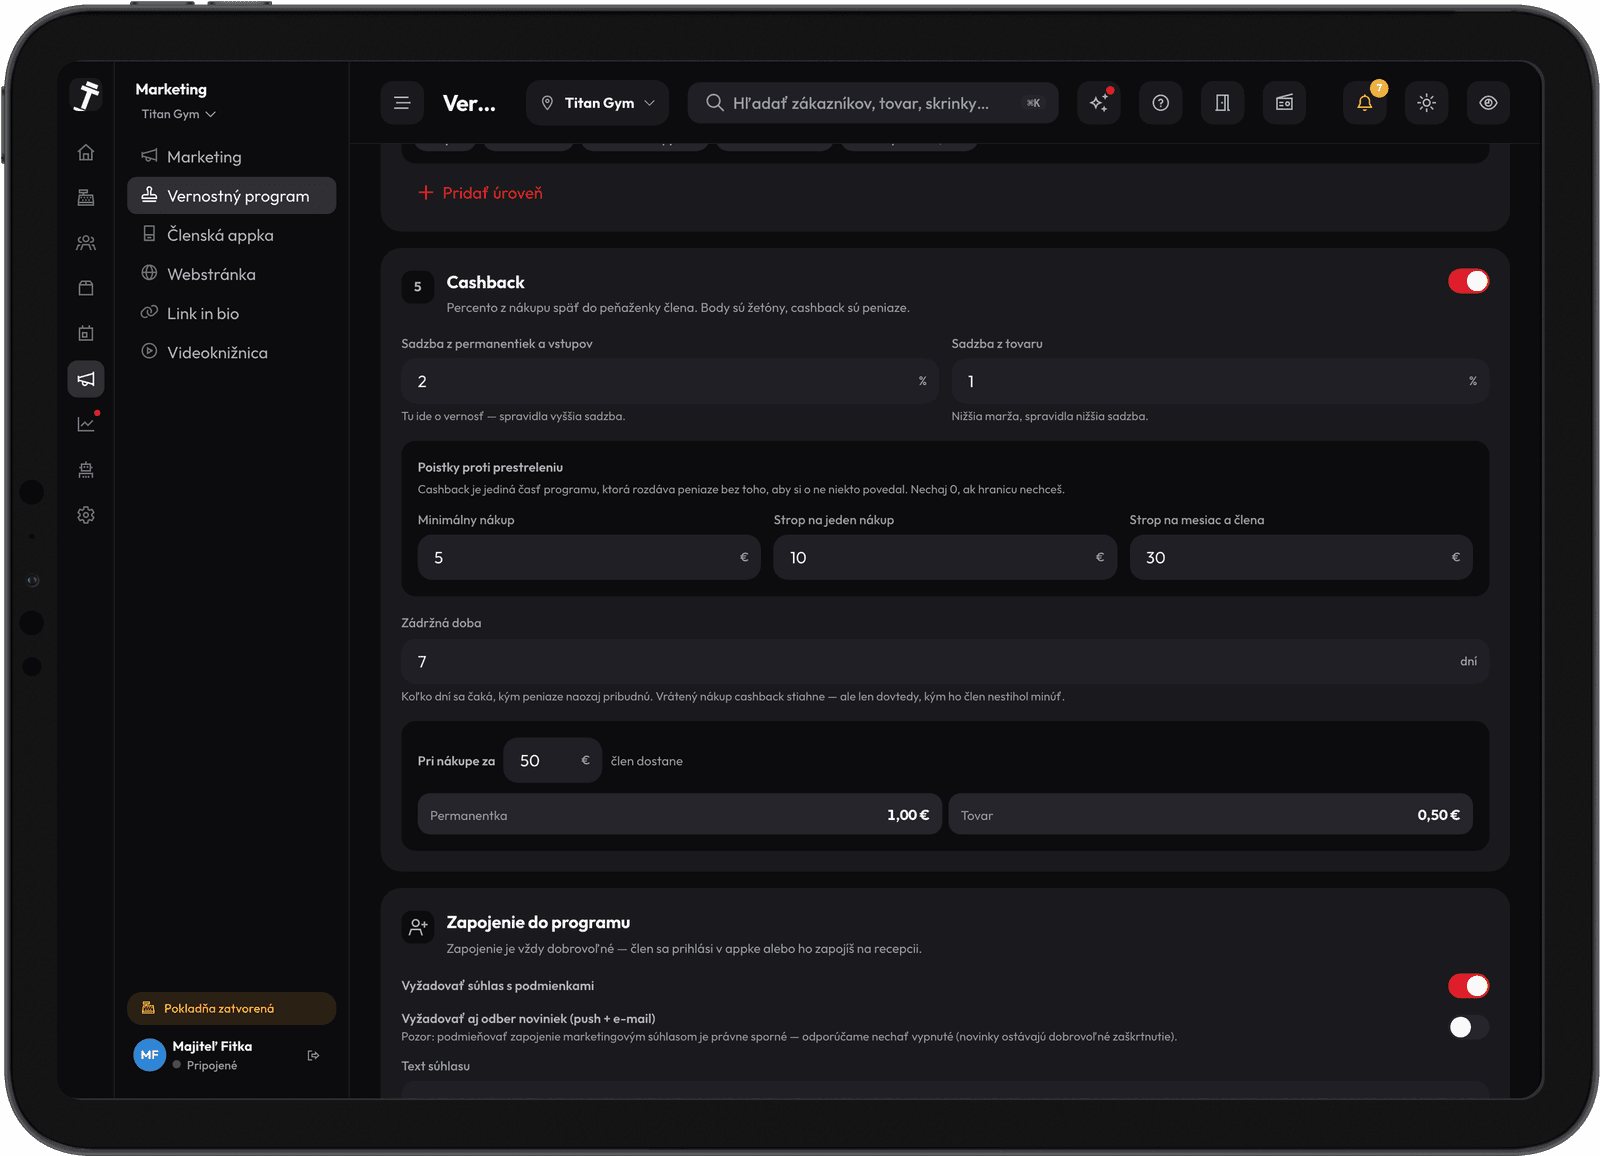
Task: Open the staff sidebar icon above settings
Action: coord(86,470)
